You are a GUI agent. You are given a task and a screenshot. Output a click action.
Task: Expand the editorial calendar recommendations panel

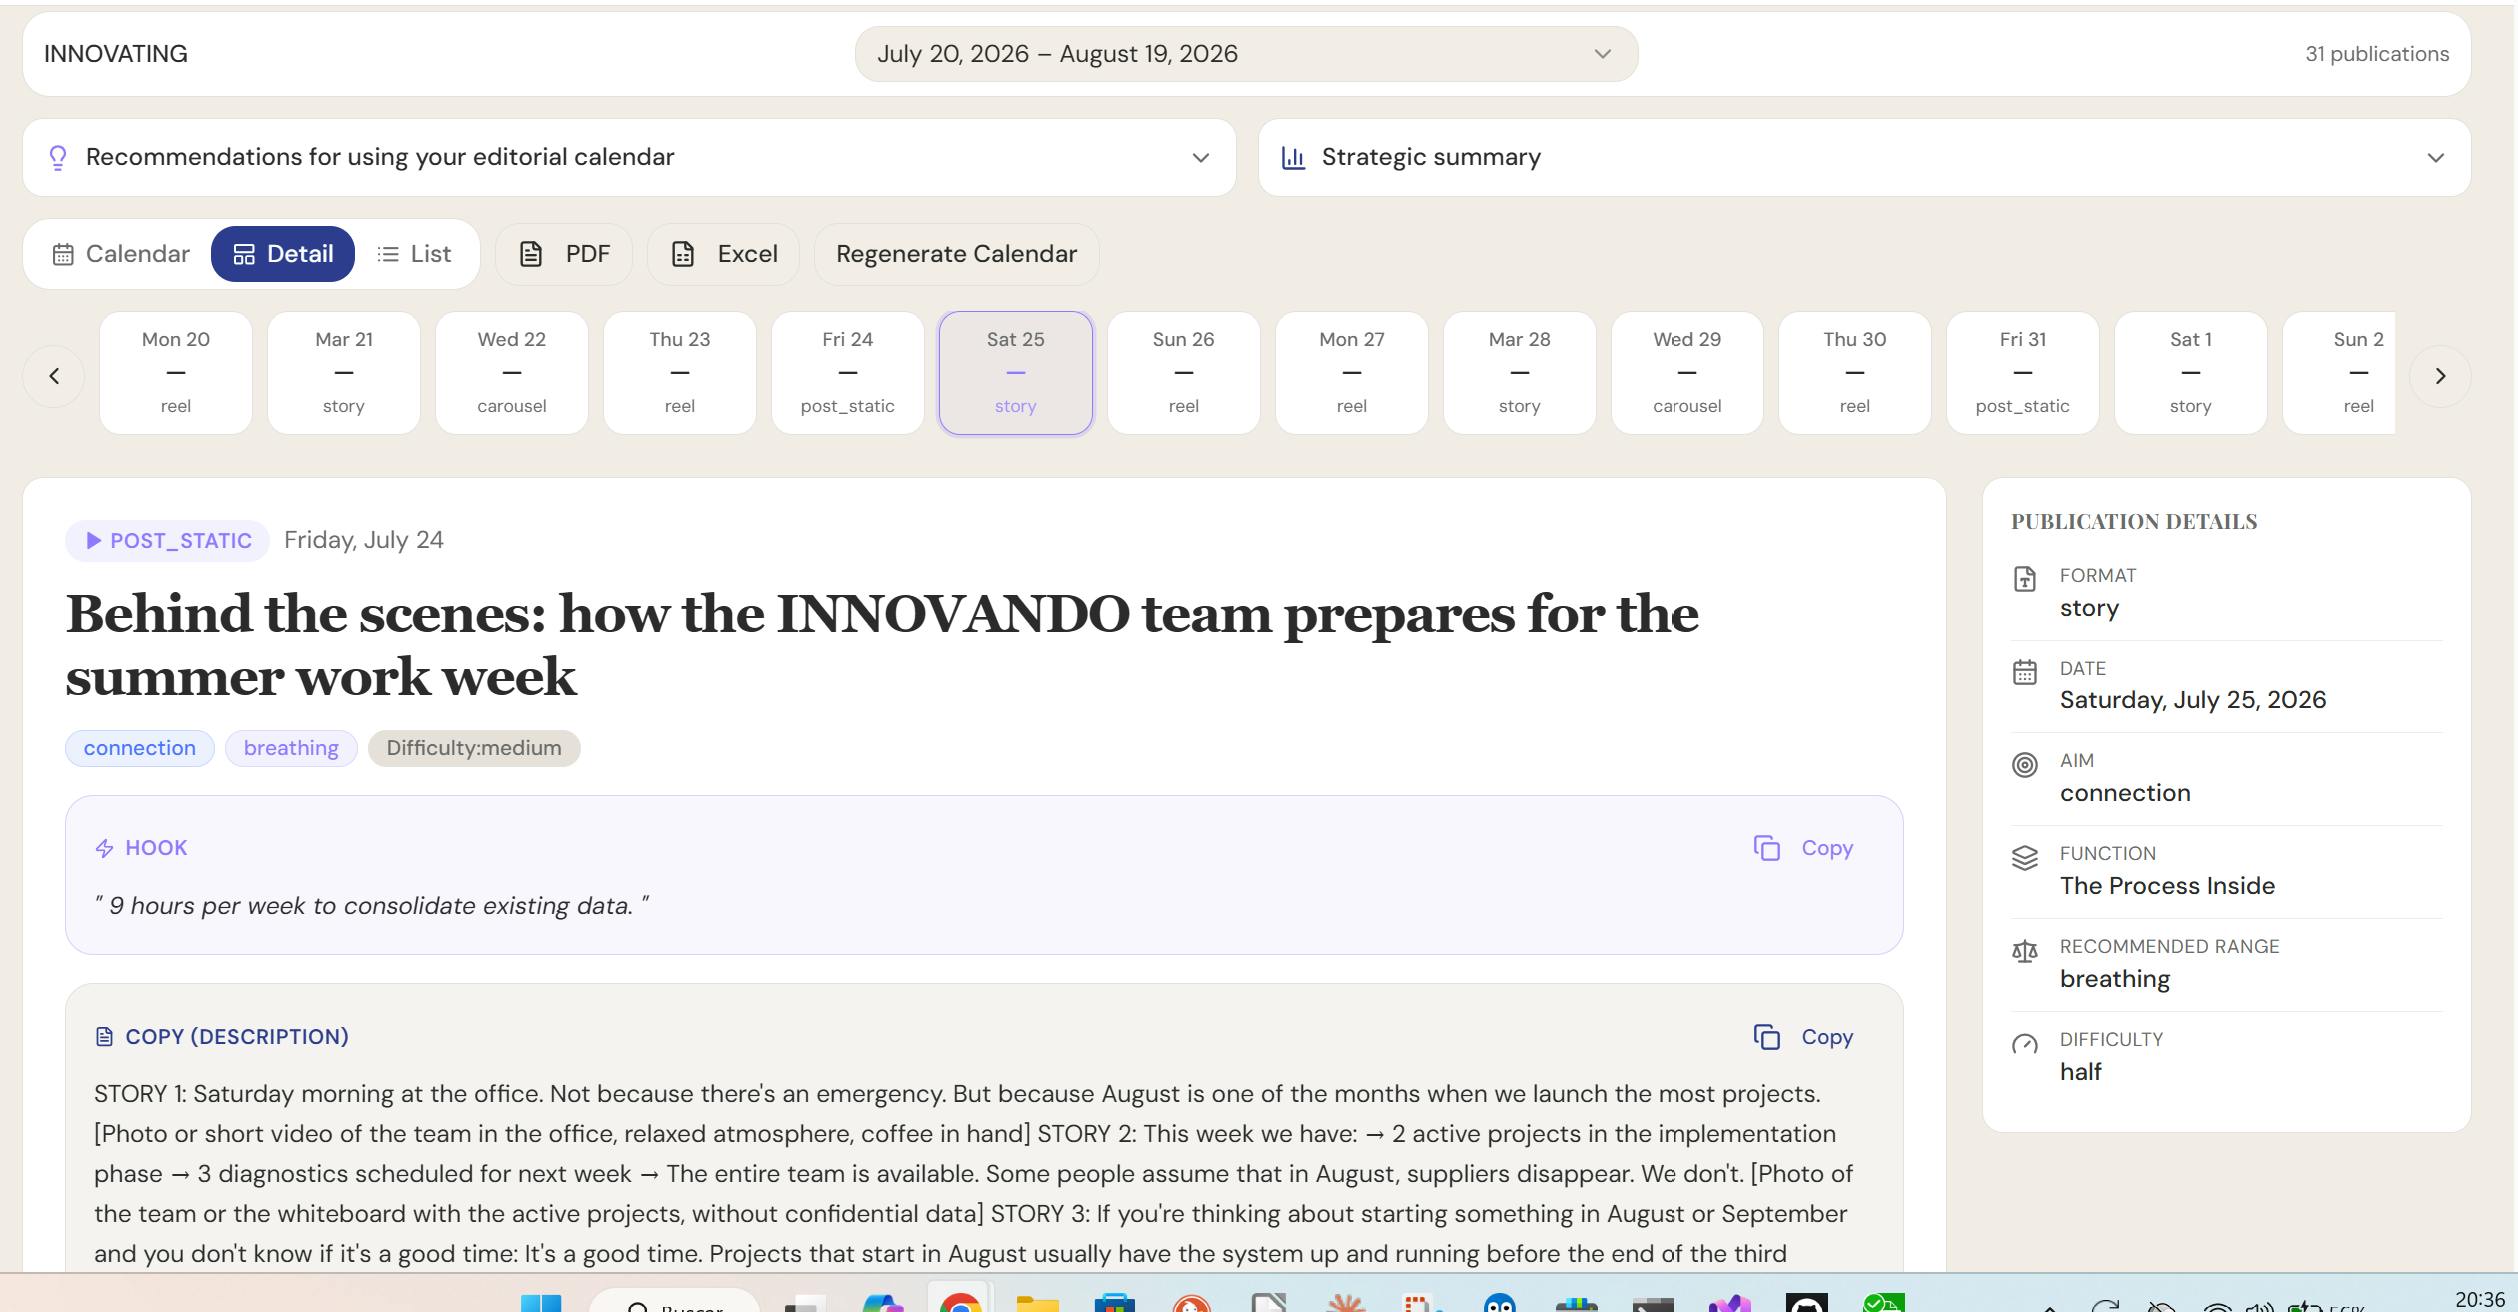pyautogui.click(x=629, y=157)
